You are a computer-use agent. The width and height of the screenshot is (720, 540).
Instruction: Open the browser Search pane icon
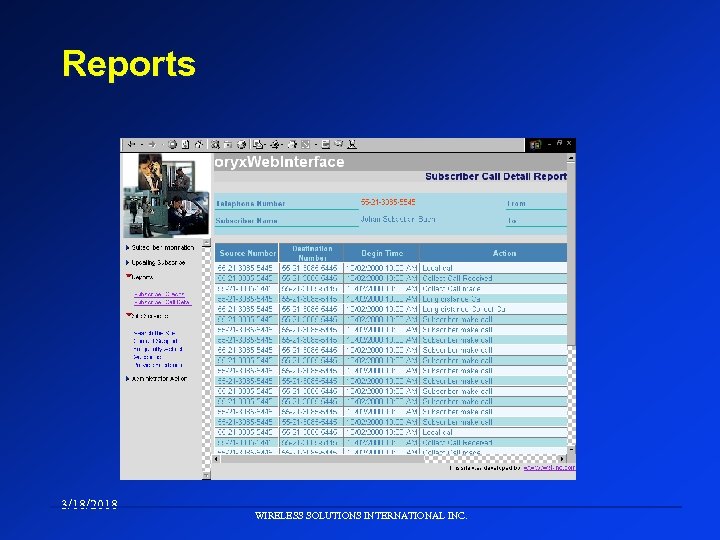click(x=215, y=145)
